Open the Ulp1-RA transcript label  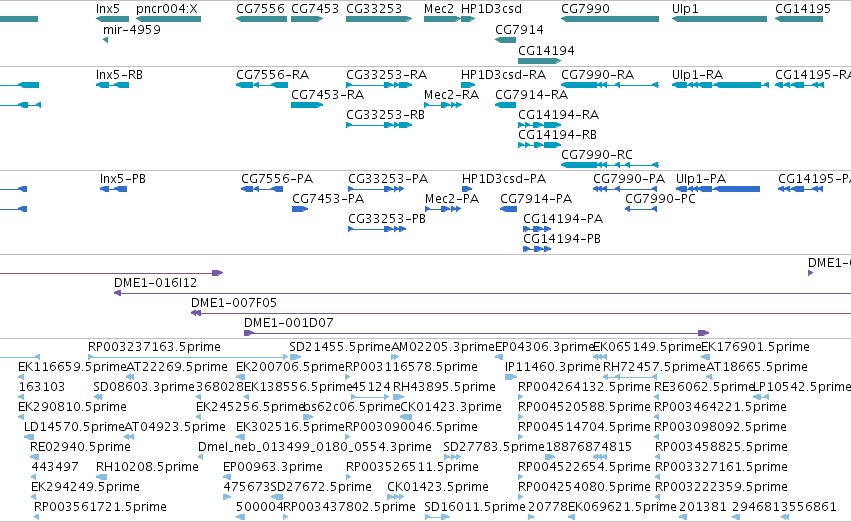[x=697, y=74]
